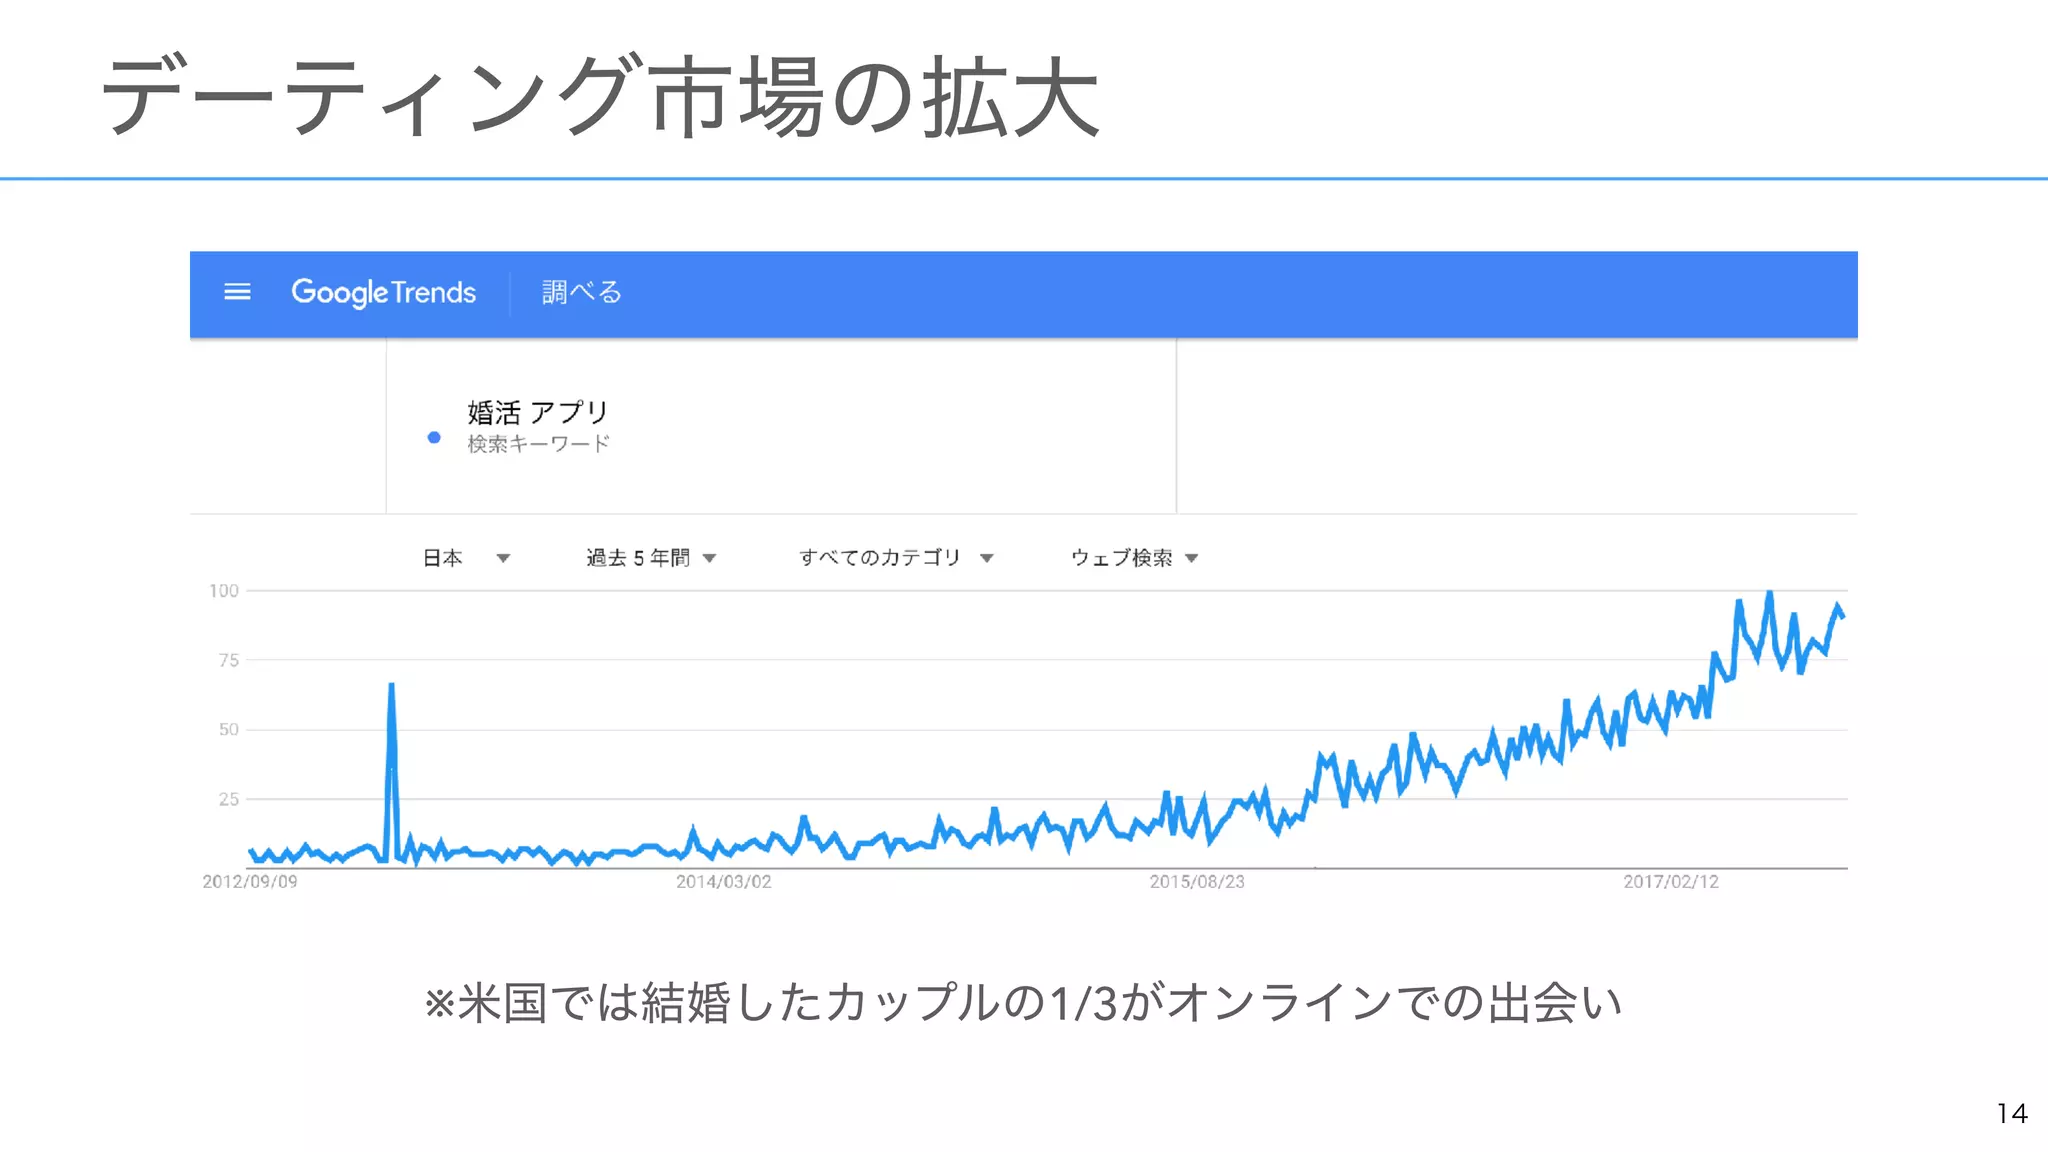
Task: Click the blue dot beside 婚活 アプリ
Action: click(x=434, y=437)
